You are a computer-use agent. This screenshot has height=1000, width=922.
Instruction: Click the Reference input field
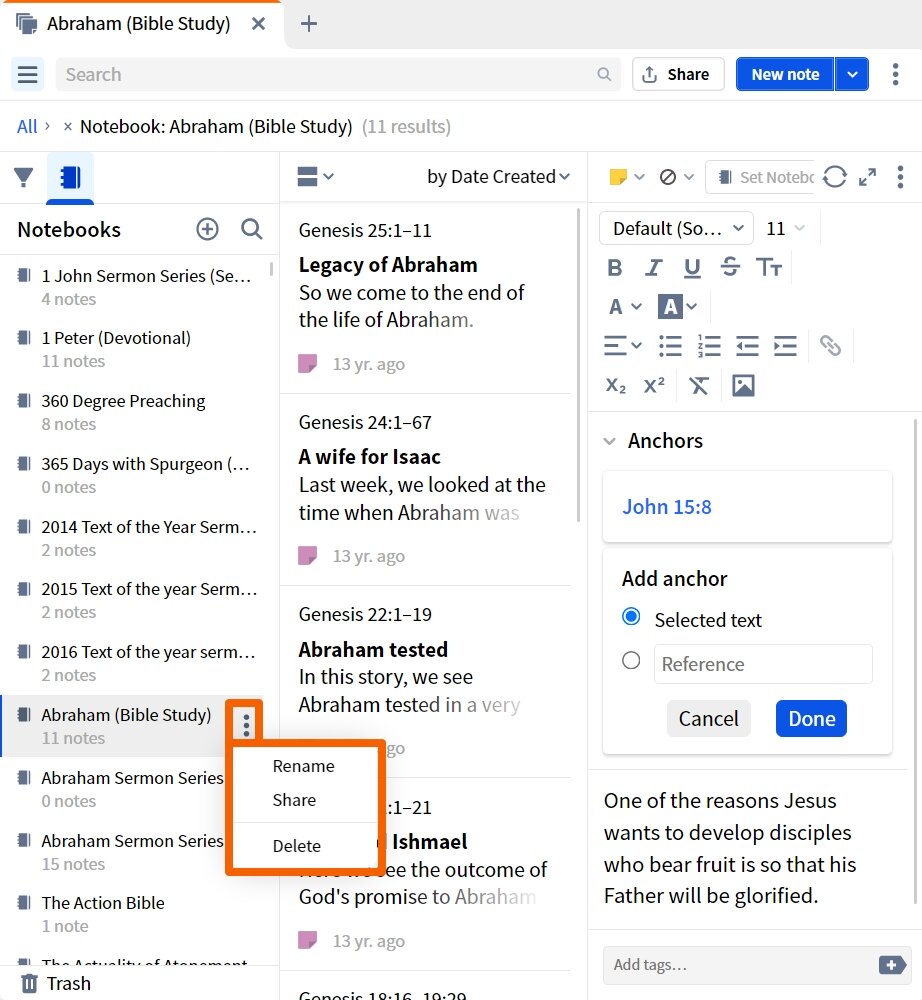[763, 664]
